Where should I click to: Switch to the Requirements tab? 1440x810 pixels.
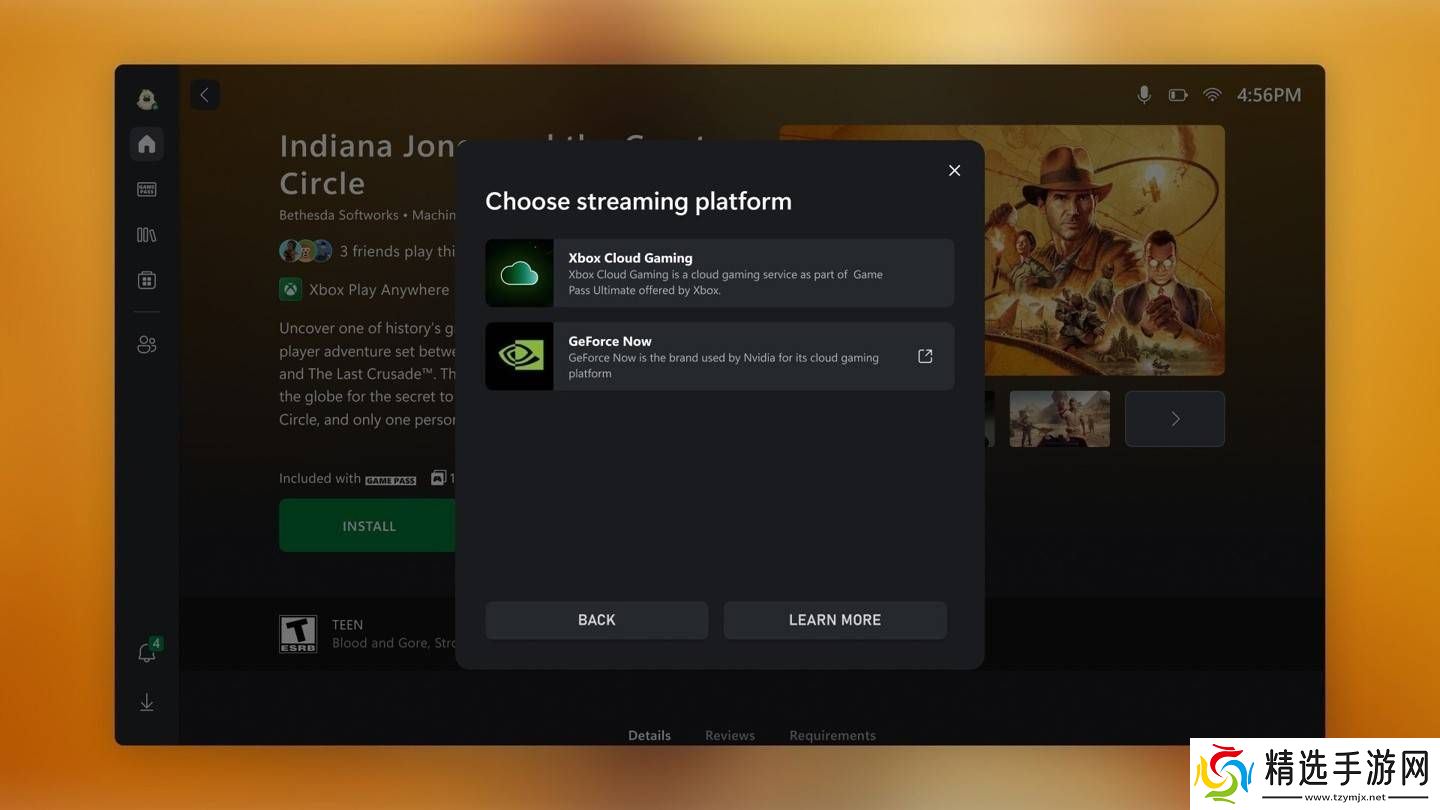[832, 735]
